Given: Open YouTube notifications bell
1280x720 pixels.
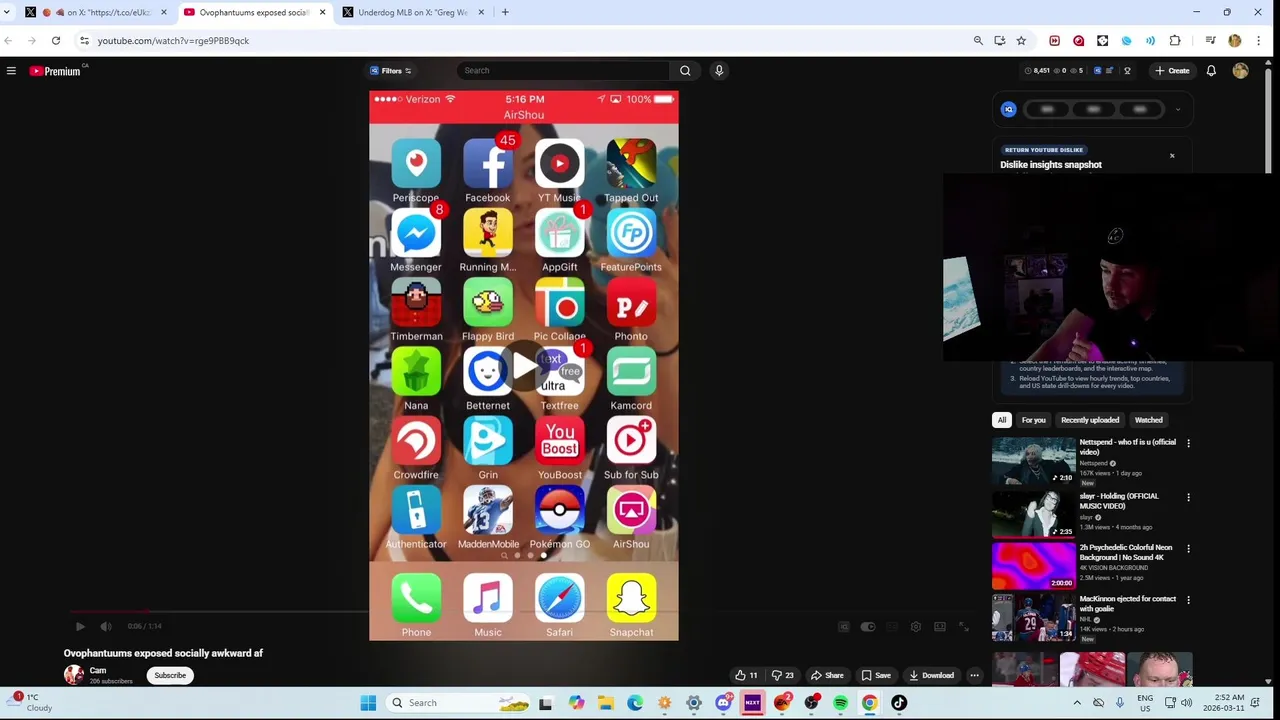Looking at the screenshot, I should click(1211, 71).
